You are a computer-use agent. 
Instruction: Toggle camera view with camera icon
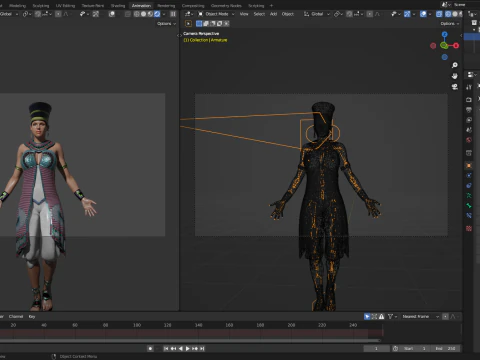coord(455,87)
